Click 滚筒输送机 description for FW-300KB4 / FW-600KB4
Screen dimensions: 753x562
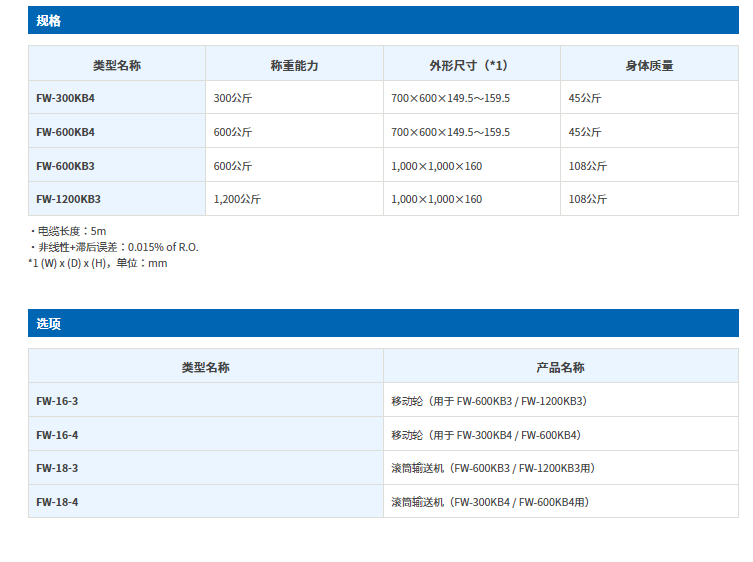tap(560, 501)
